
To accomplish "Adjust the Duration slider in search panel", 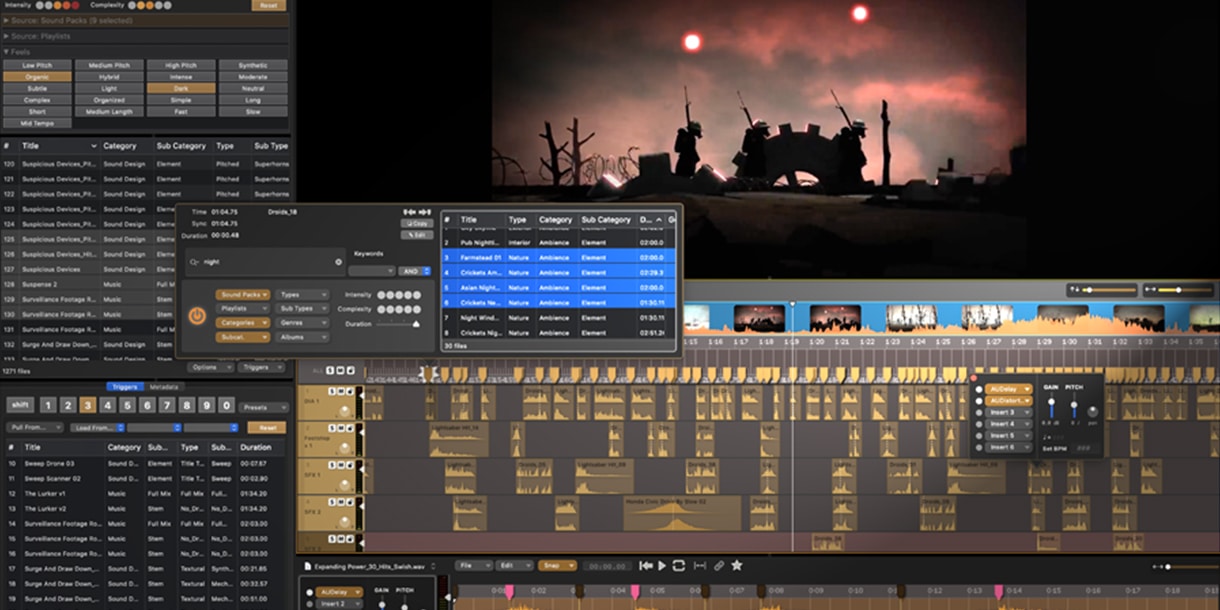I will [415, 324].
